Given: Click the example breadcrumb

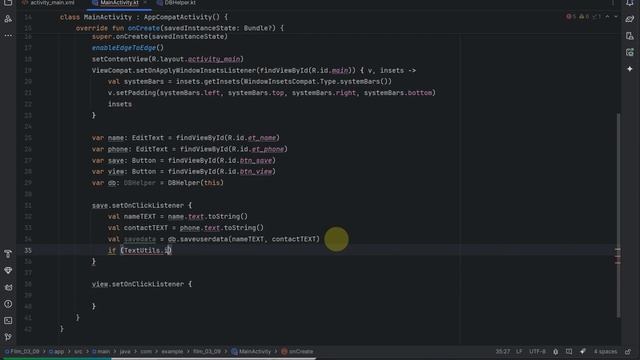Looking at the screenshot, I should click(172, 351).
